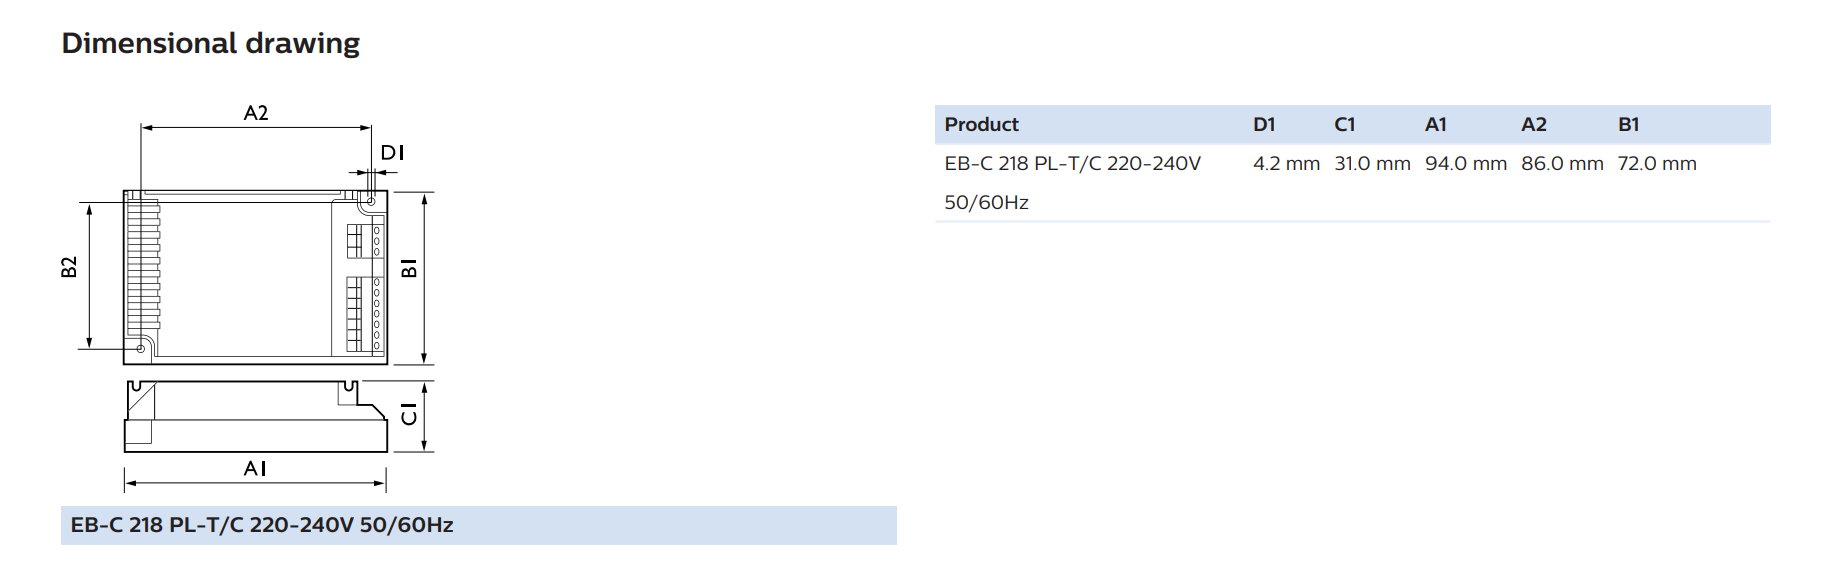Click the D1 column header in table
This screenshot has height=579, width=1844.
point(1264,124)
